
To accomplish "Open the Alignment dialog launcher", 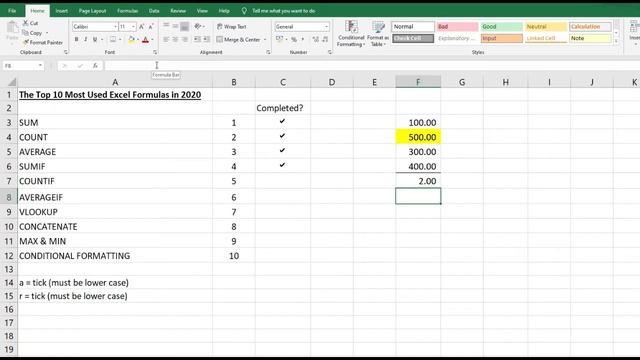I will point(268,52).
